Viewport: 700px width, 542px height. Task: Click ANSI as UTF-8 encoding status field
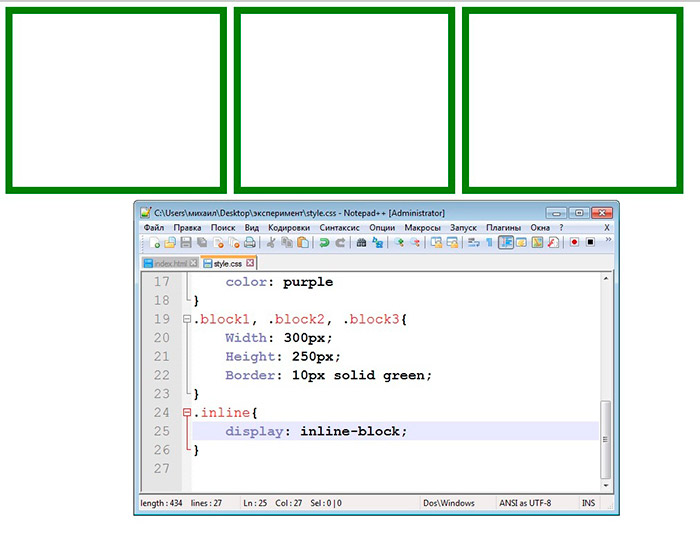525,503
